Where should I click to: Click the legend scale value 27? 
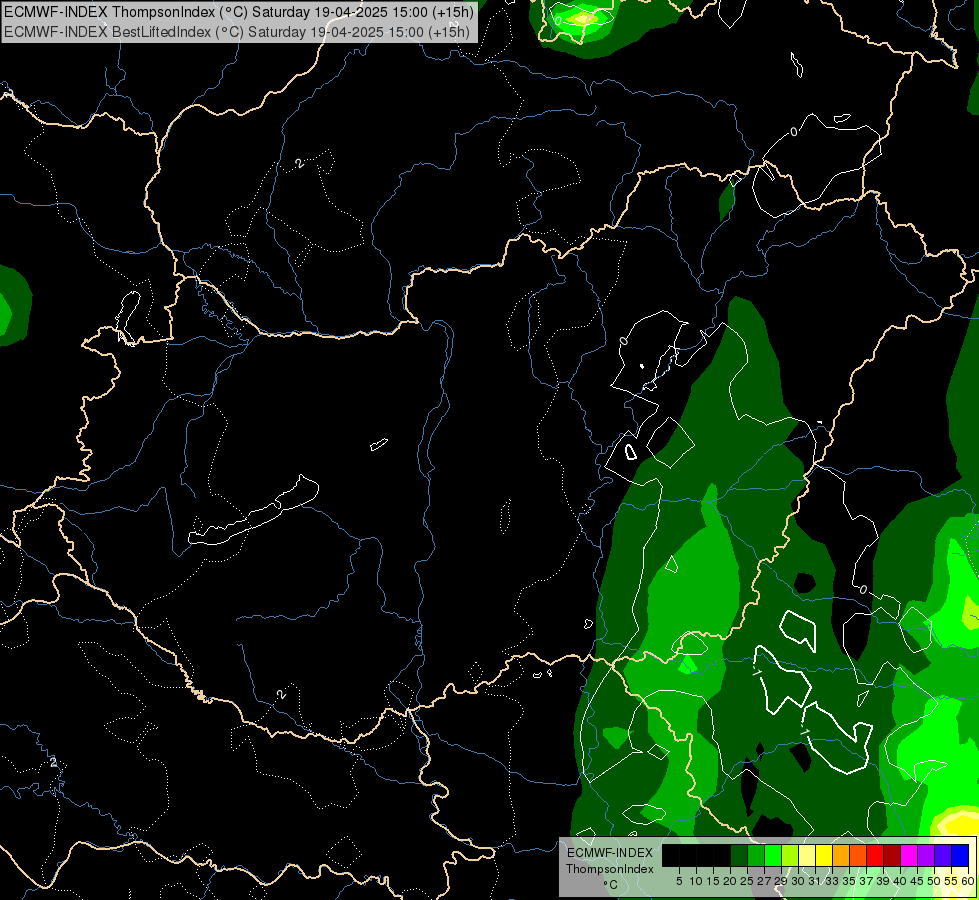[764, 881]
